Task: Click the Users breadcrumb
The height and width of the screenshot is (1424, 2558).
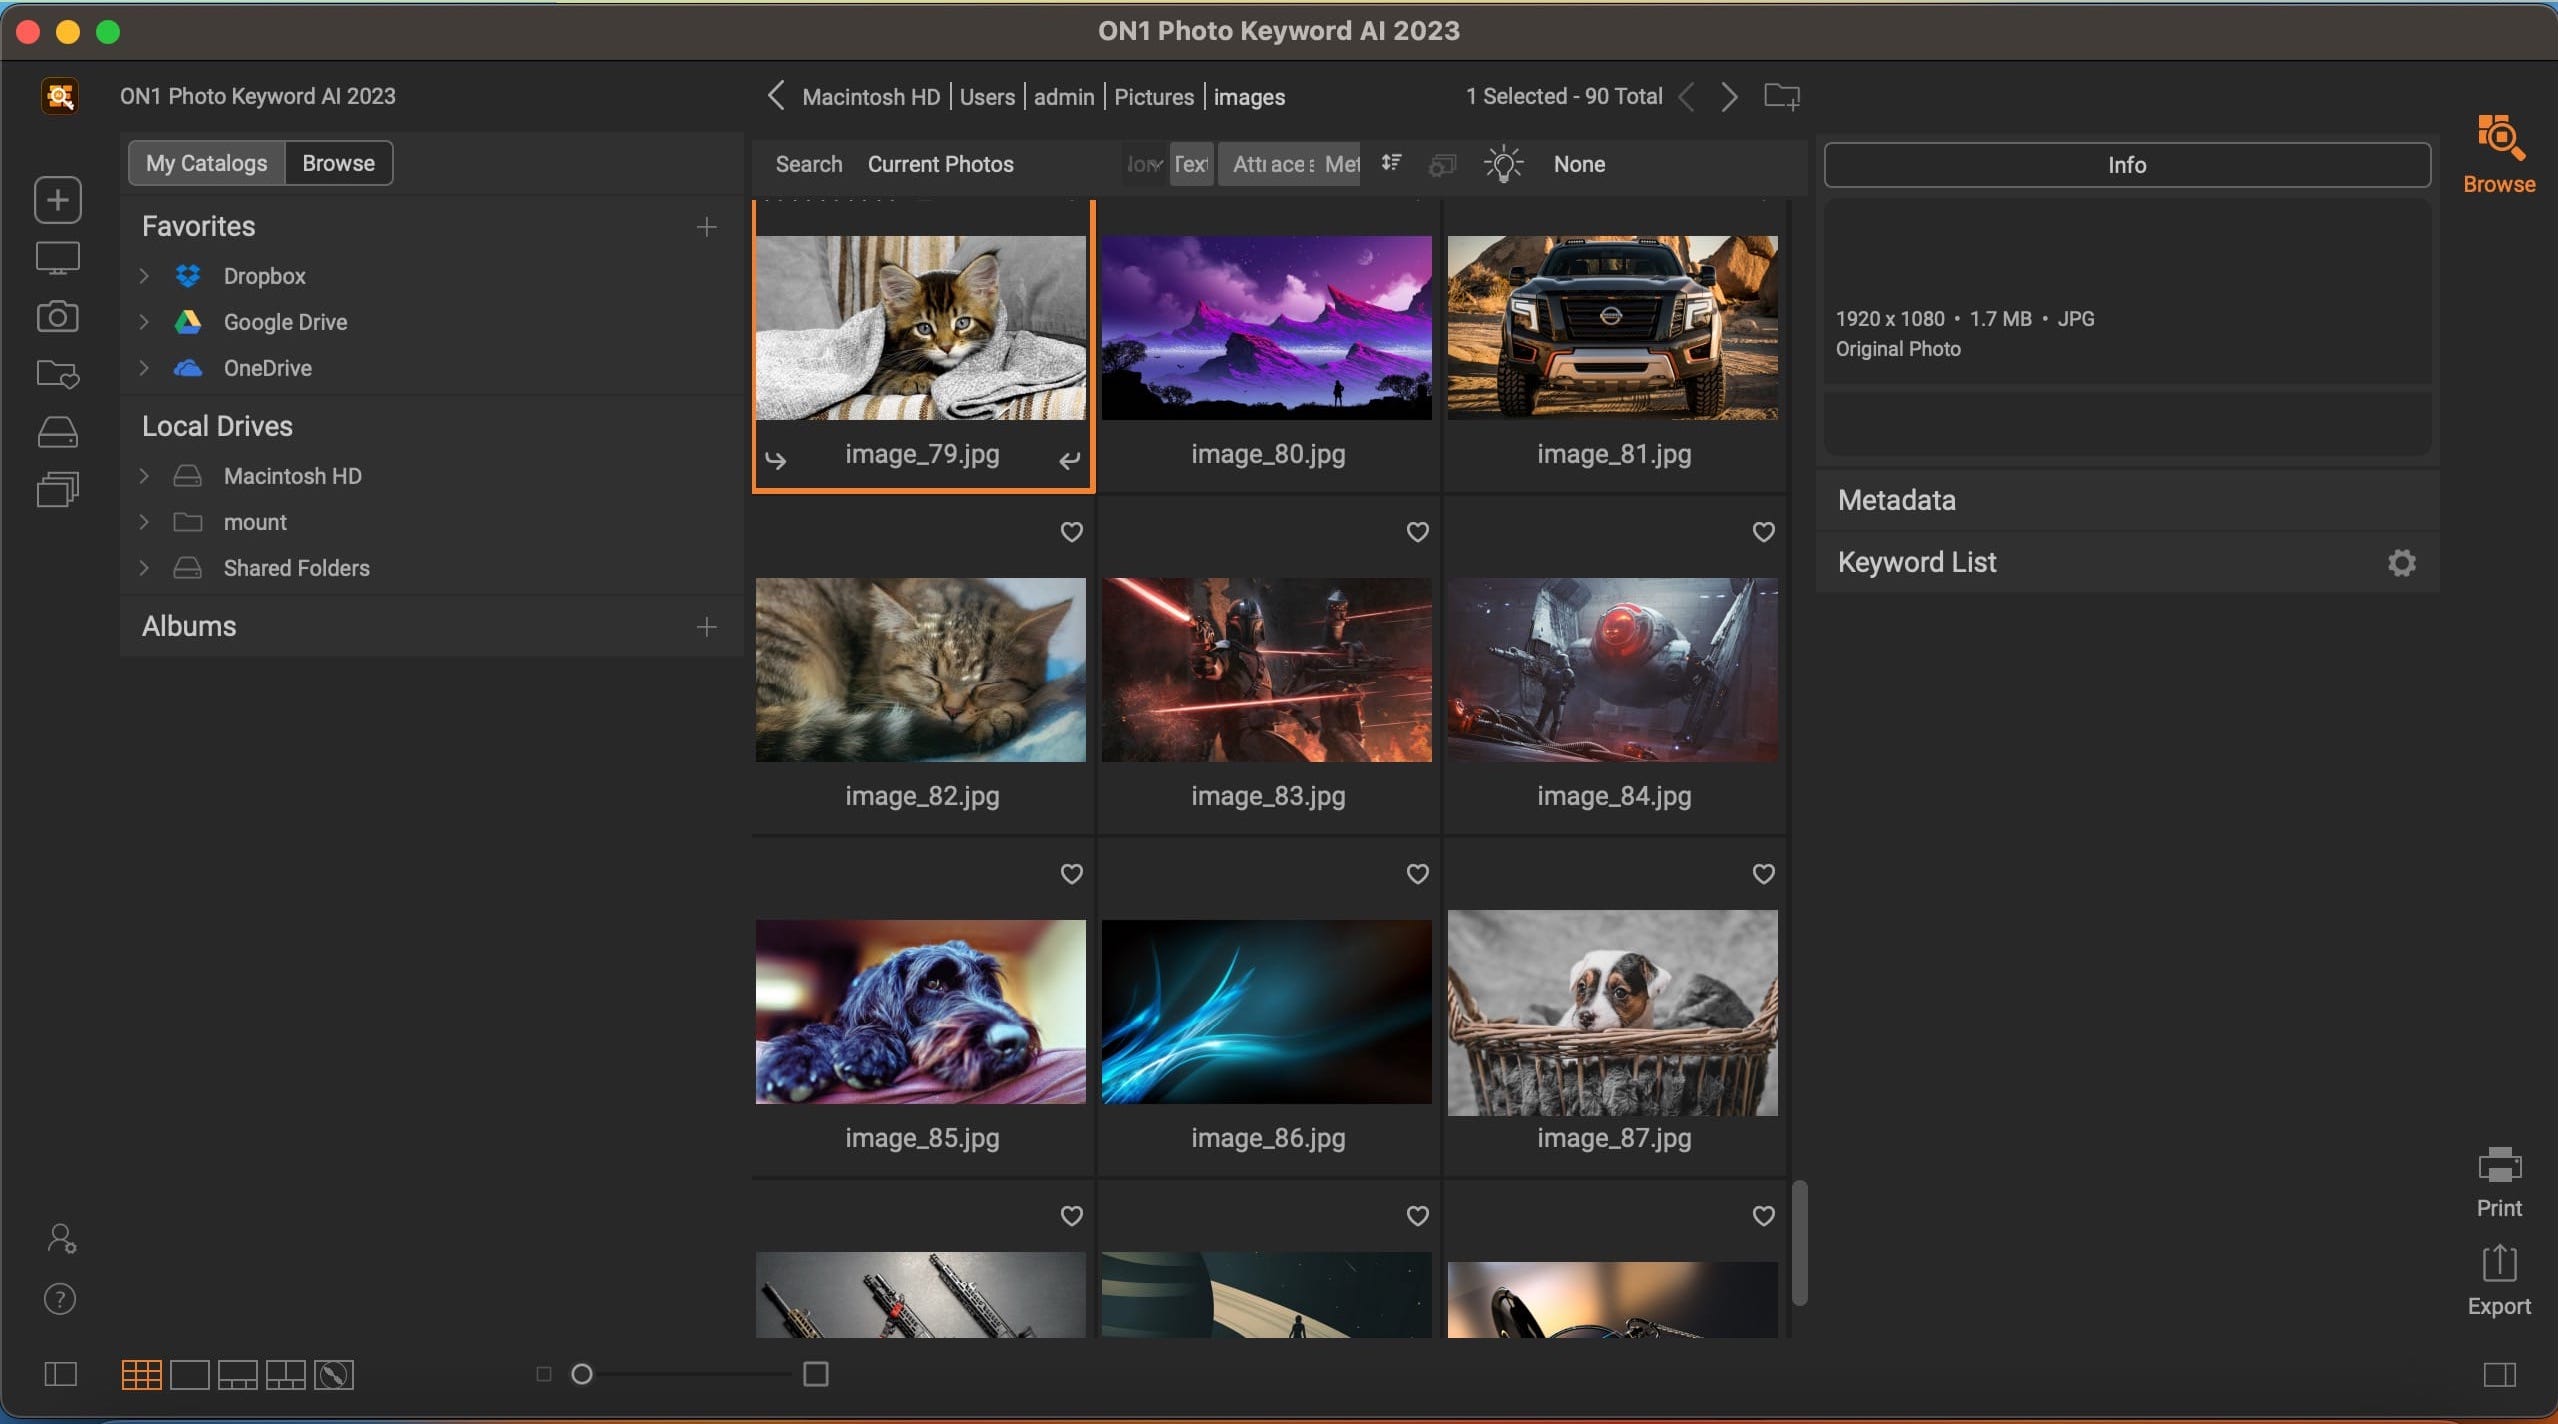Action: coord(987,97)
